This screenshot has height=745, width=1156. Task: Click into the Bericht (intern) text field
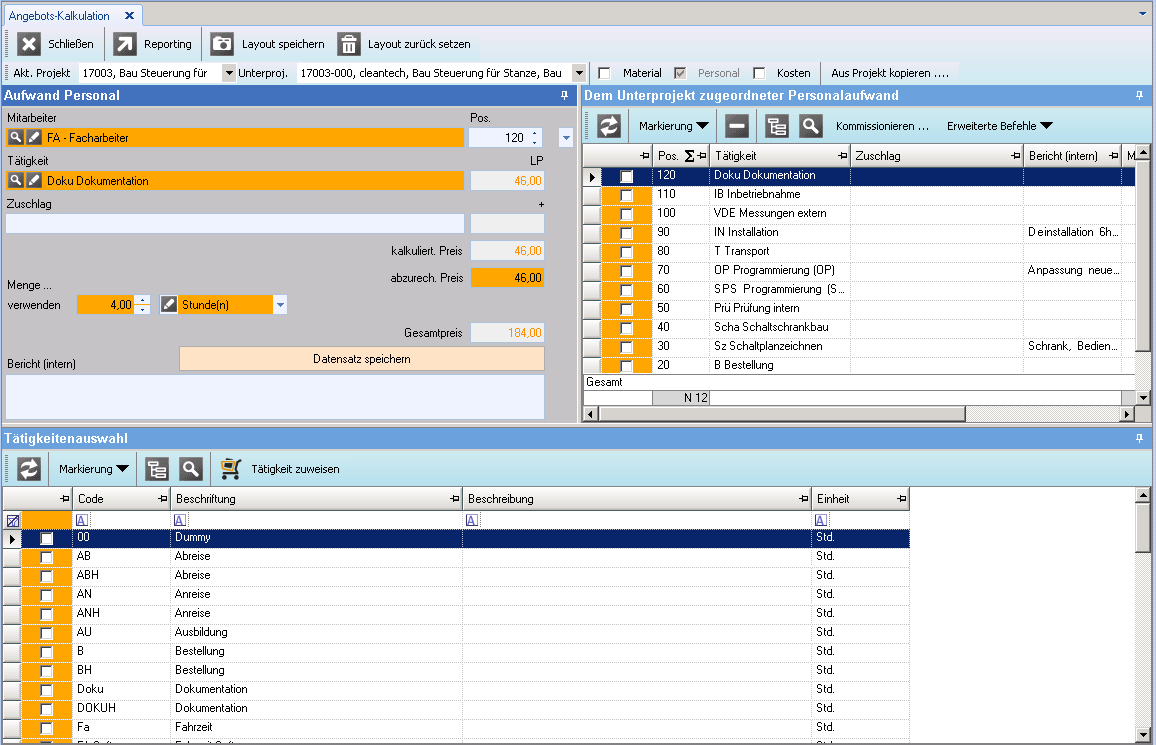275,397
